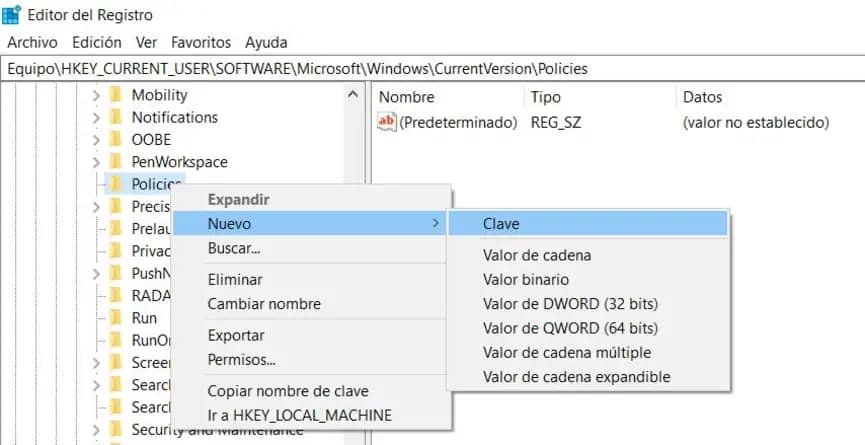The image size is (865, 445).
Task: Select the Run folder icon
Action: click(115, 318)
